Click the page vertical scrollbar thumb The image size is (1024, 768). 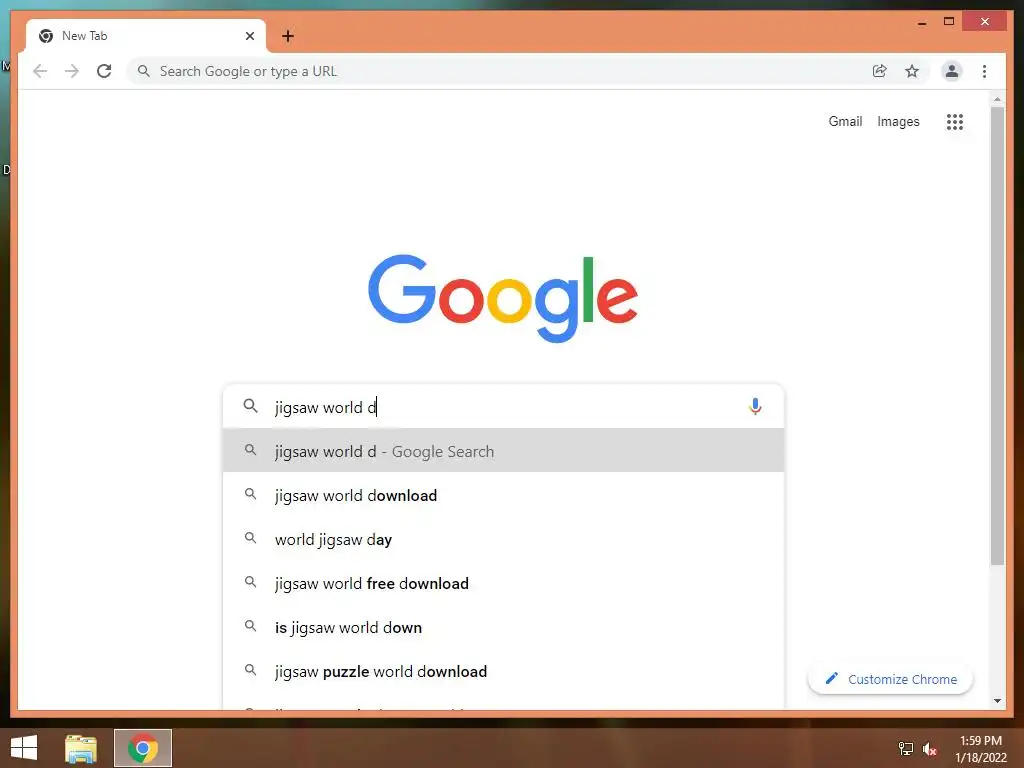(x=997, y=336)
